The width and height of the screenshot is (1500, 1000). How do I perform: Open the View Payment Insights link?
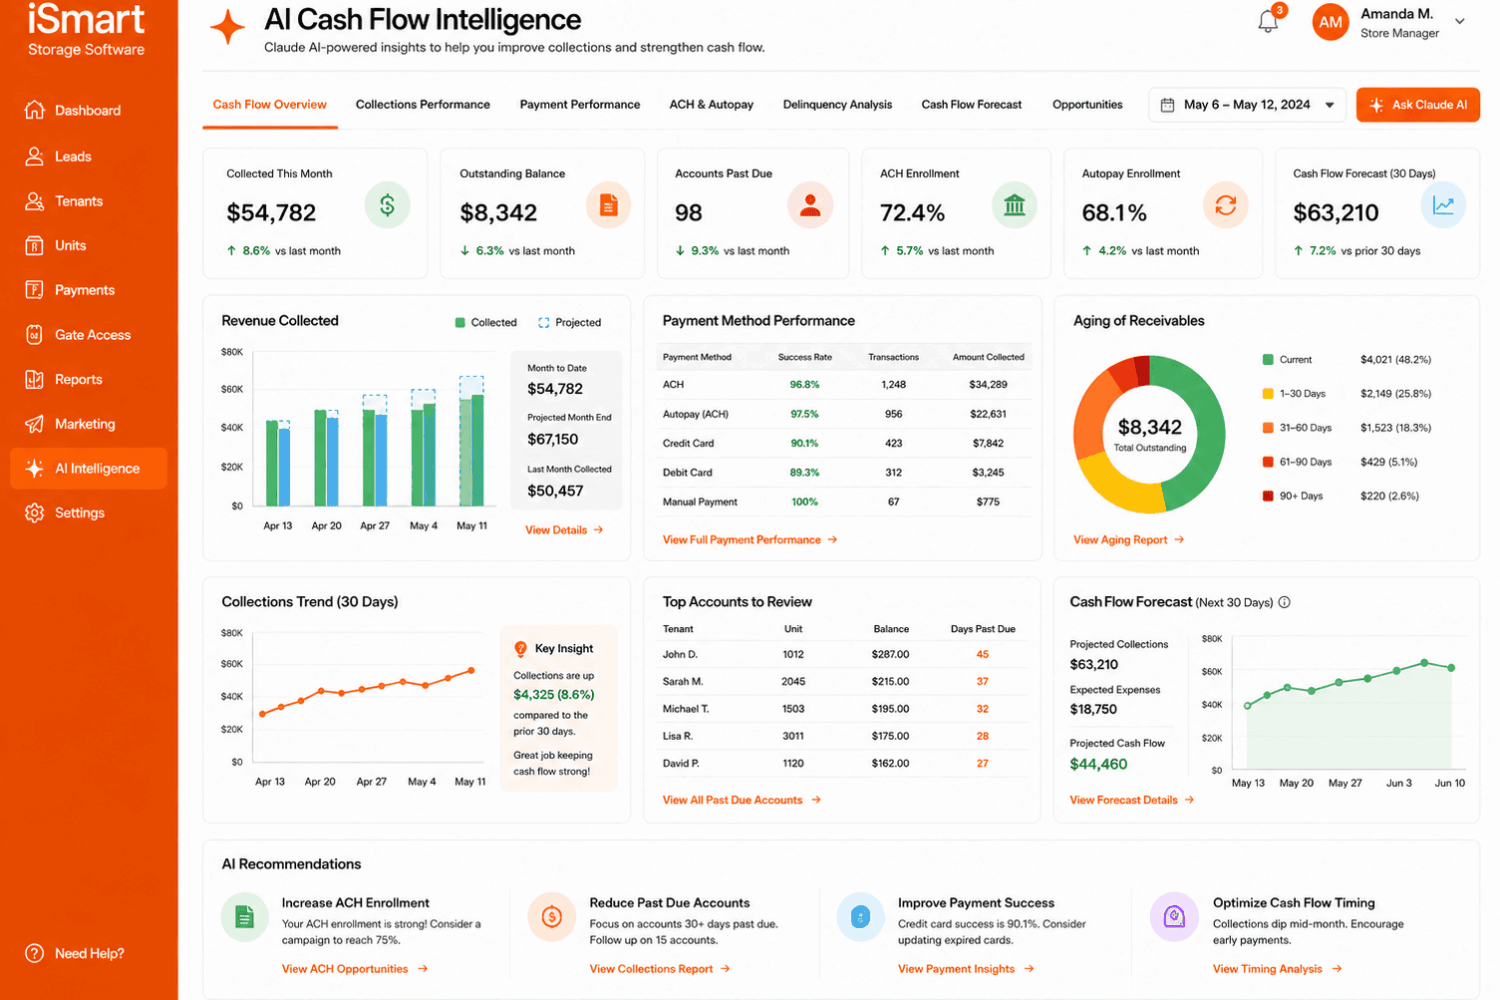pyautogui.click(x=966, y=969)
